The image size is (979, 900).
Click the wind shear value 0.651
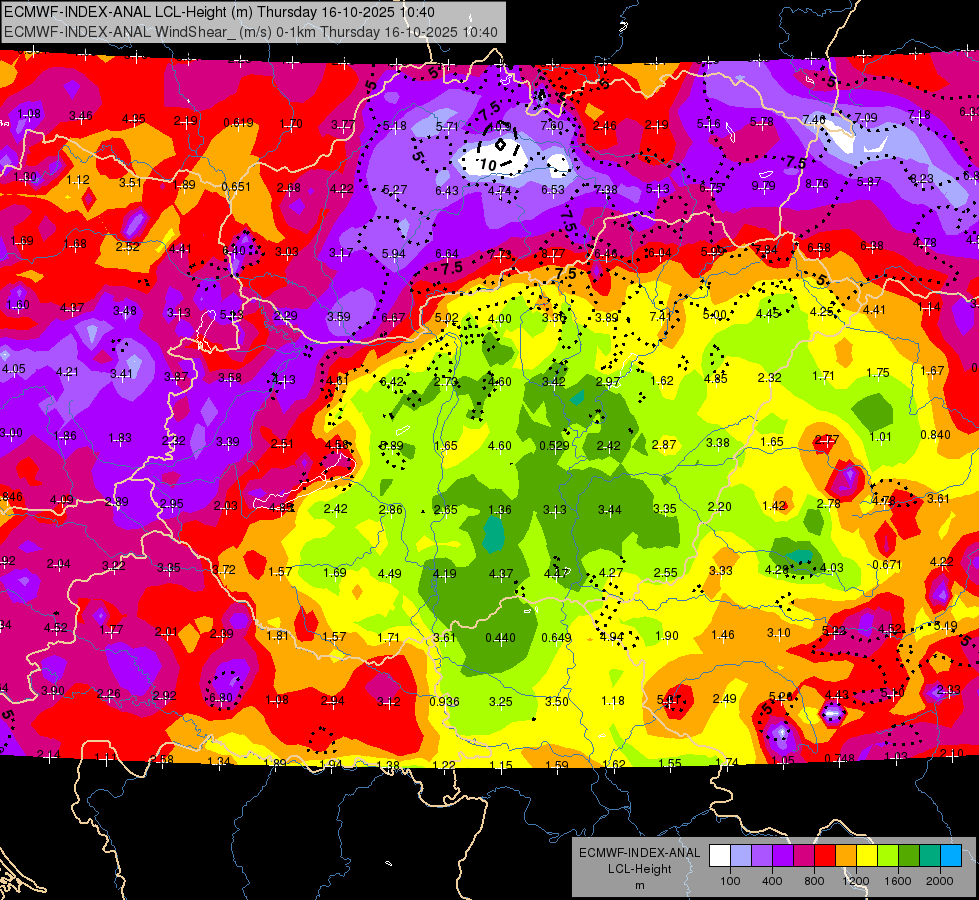click(236, 186)
